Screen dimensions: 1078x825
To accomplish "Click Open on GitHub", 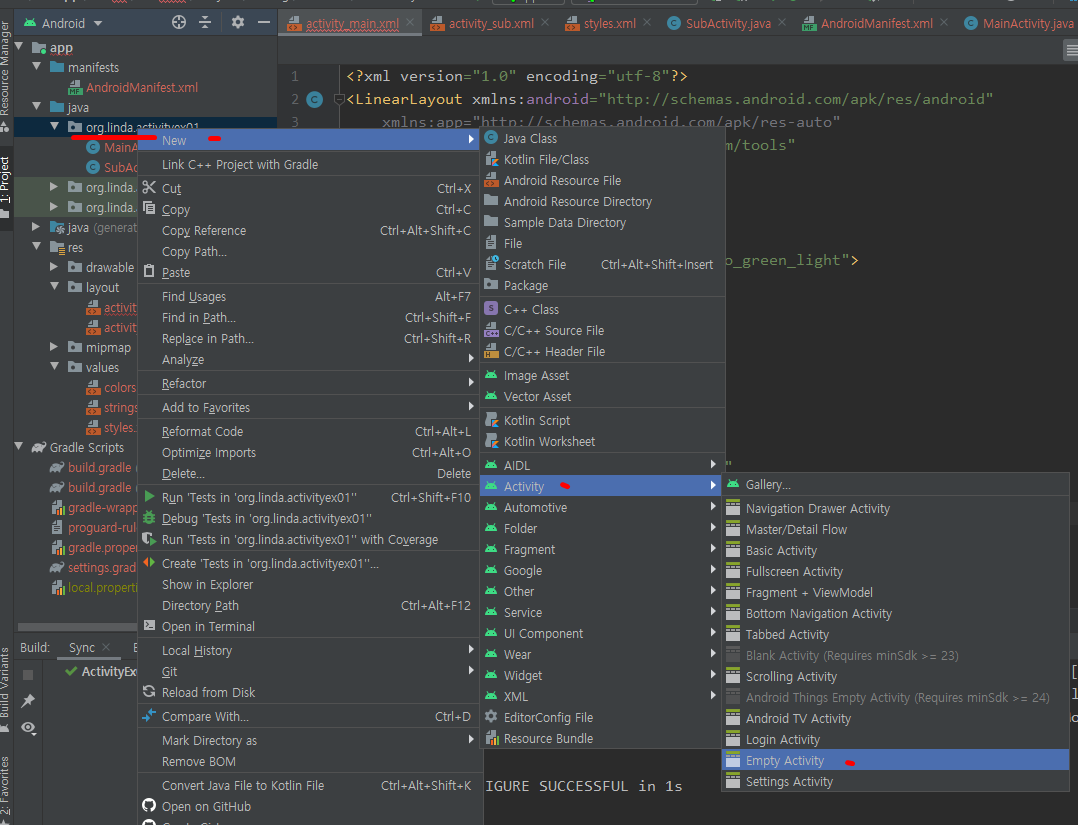I will tap(308, 806).
